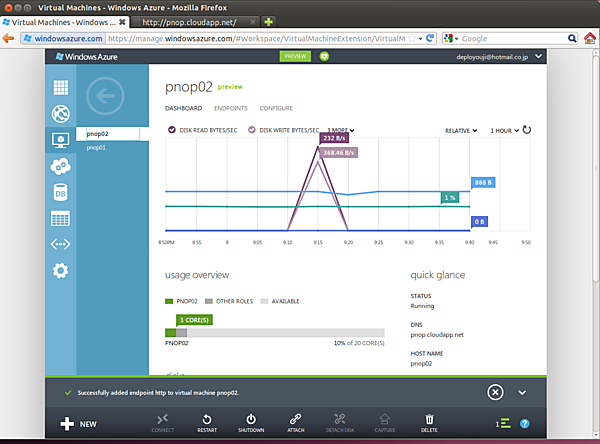This screenshot has width=600, height=444.
Task: Click the deployouji@hotmail.co.jp account
Action: click(x=492, y=57)
